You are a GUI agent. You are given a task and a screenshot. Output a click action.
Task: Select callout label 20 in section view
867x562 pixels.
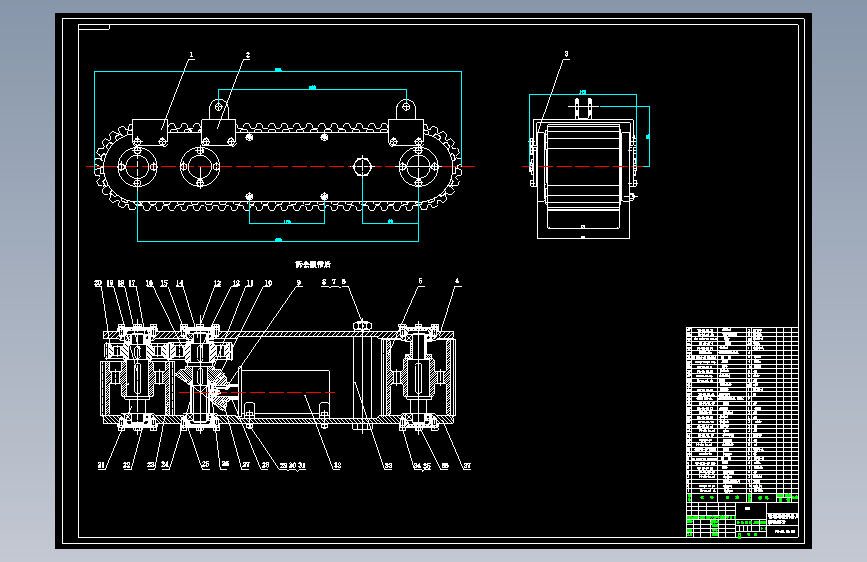coord(98,284)
